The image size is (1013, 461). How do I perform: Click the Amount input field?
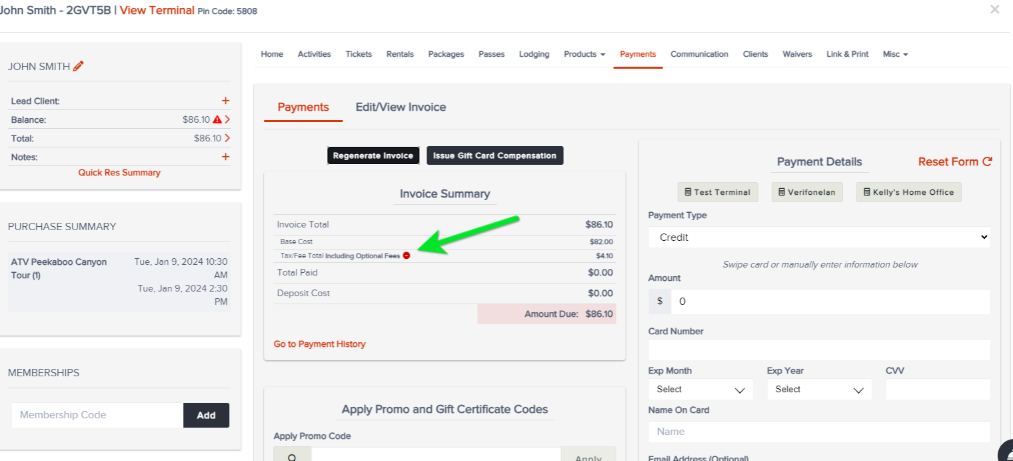click(x=830, y=302)
